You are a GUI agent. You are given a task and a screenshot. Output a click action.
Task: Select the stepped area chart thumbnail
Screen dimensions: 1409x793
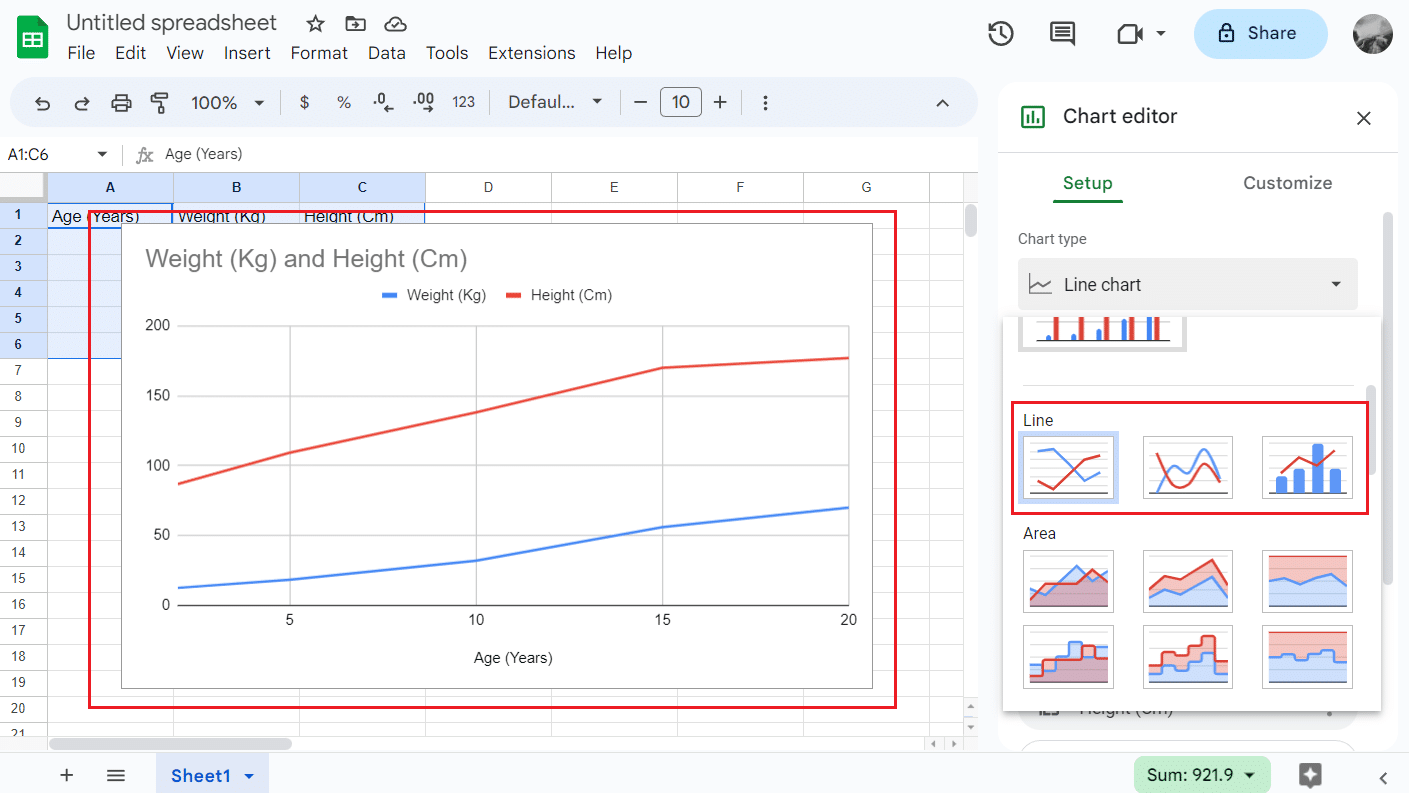click(x=1068, y=657)
